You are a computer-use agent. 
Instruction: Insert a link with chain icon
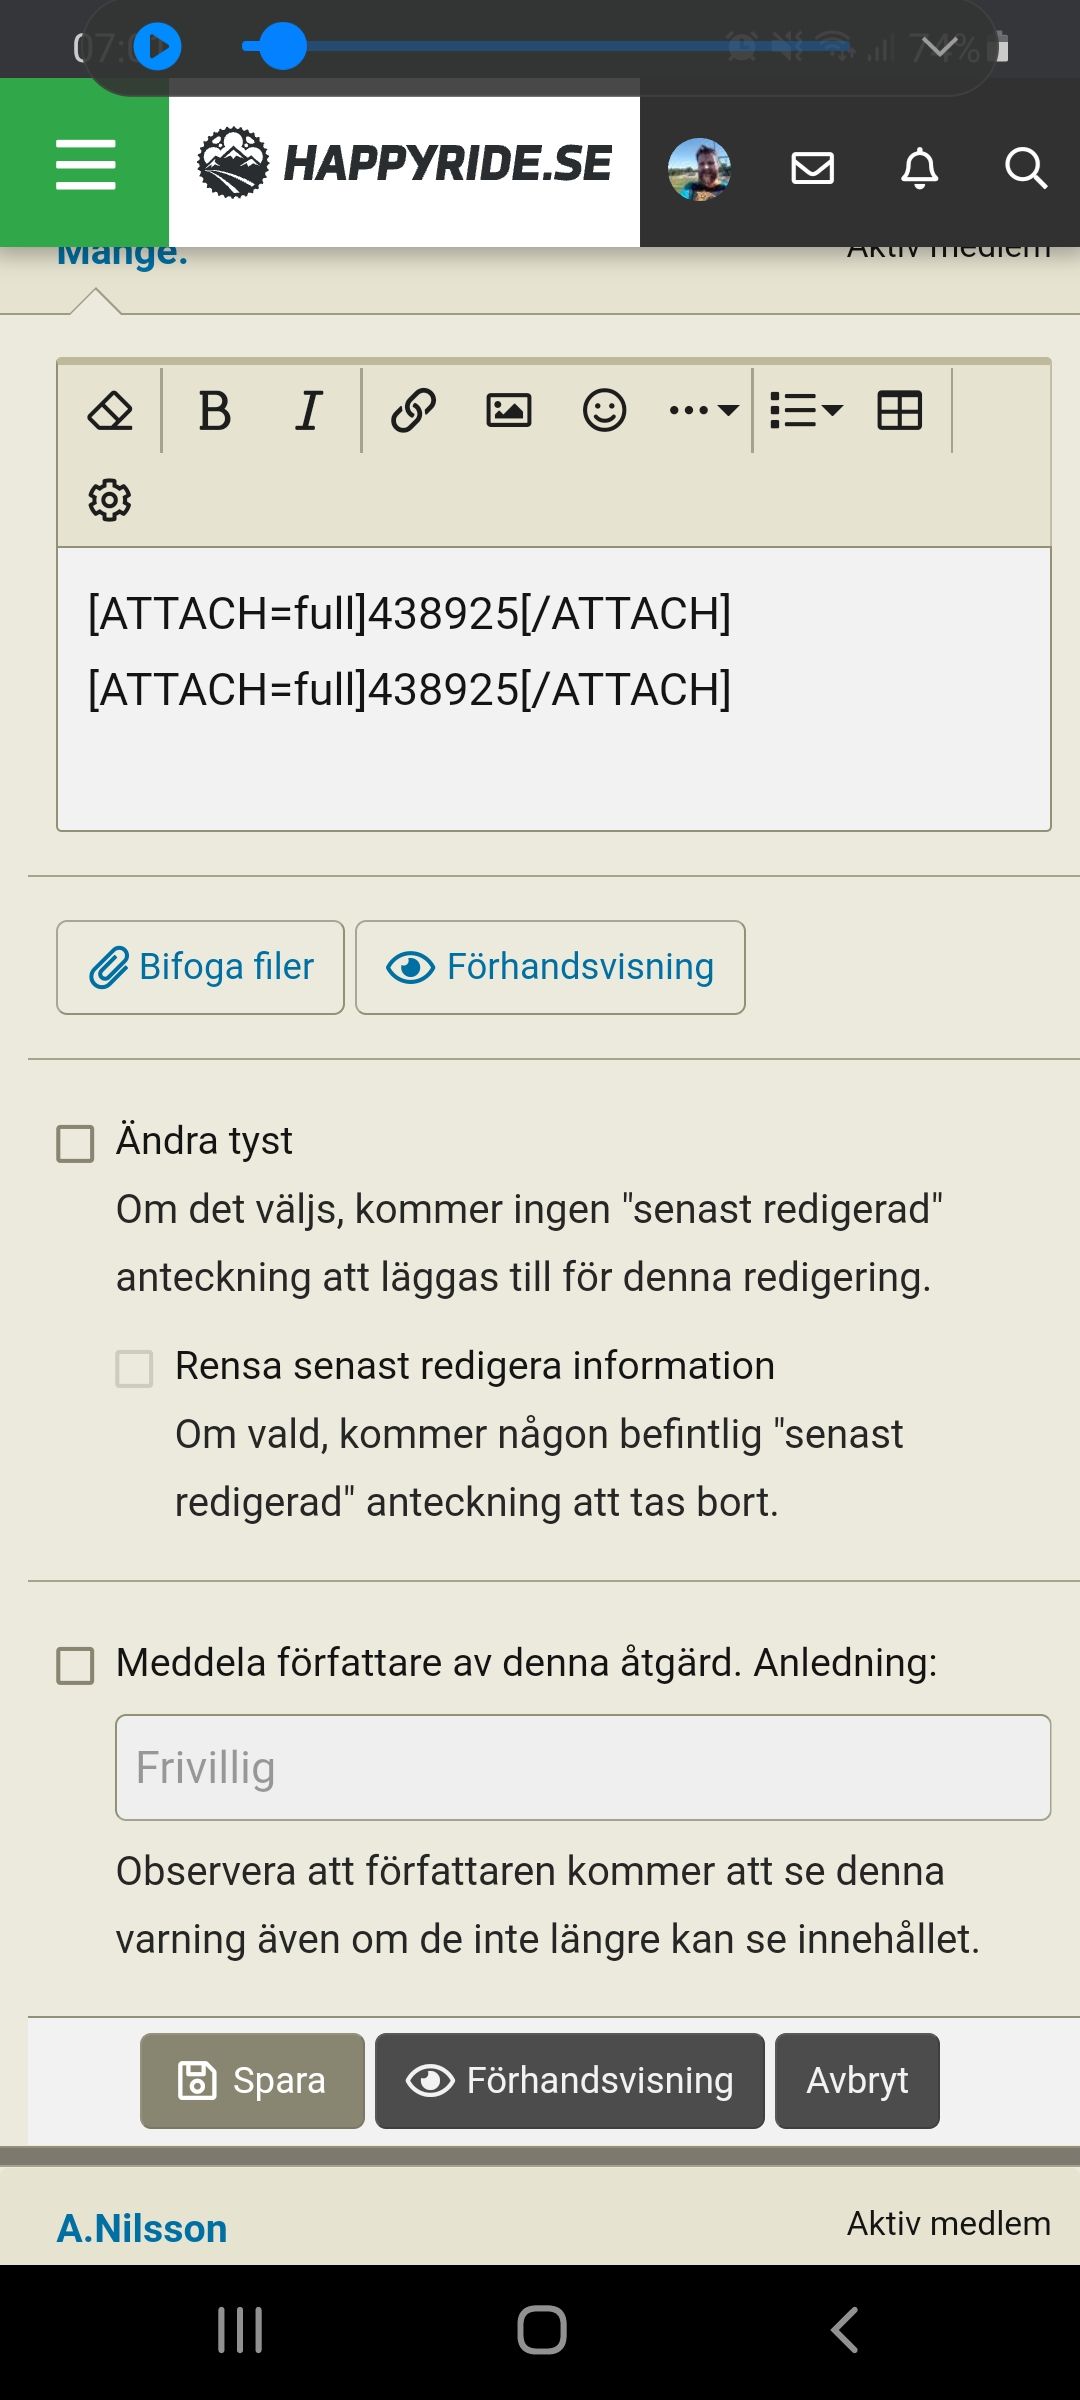[413, 411]
